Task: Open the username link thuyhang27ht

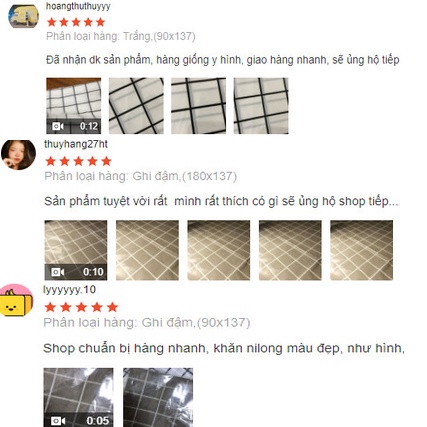Action: point(76,144)
